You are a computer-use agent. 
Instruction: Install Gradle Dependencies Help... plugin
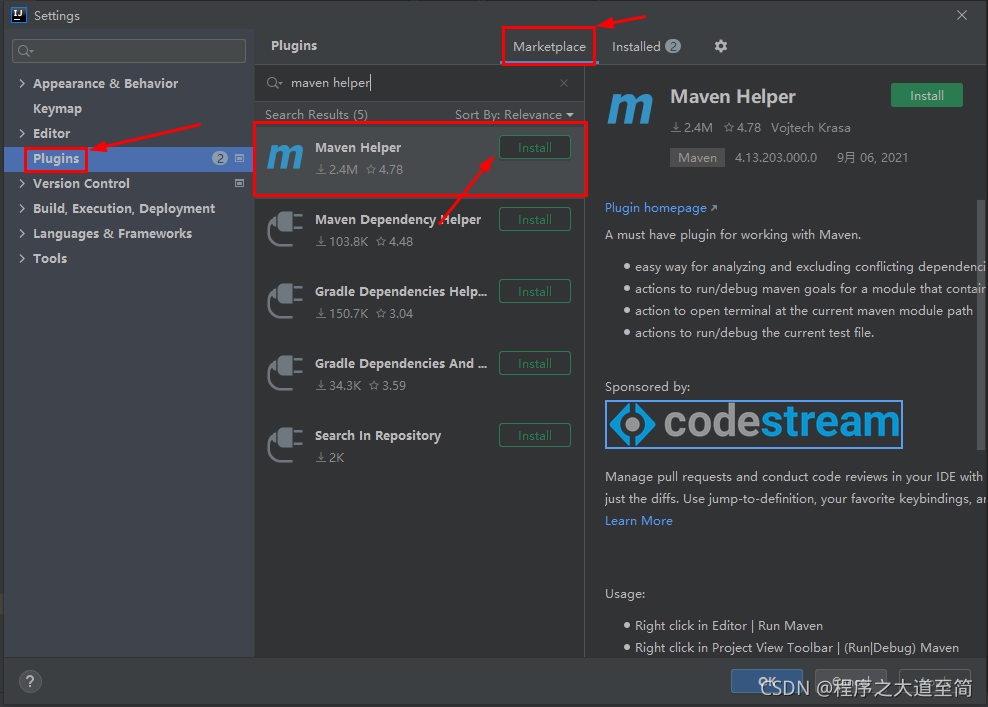click(535, 291)
